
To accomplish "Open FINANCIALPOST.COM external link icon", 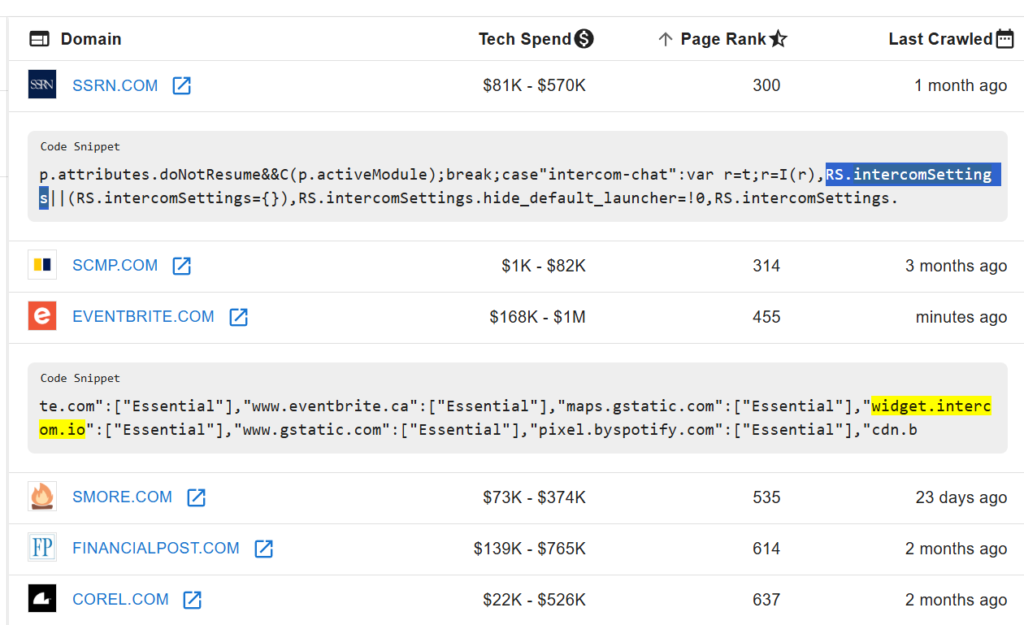I will [264, 549].
